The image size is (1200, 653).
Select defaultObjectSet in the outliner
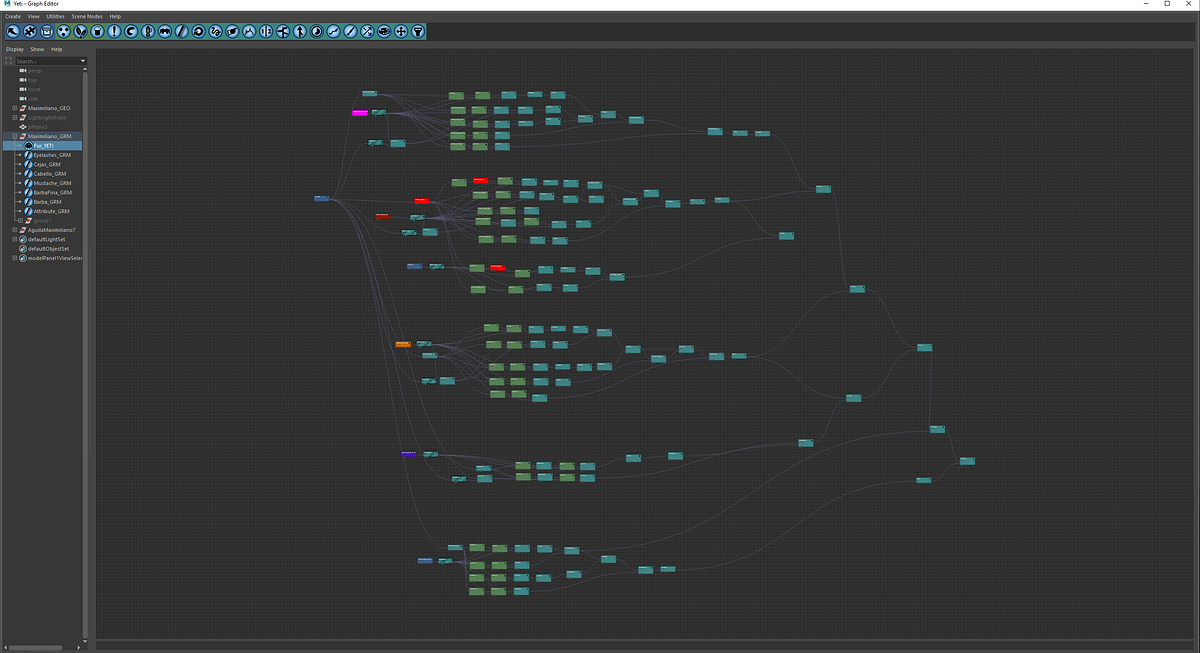pos(48,249)
